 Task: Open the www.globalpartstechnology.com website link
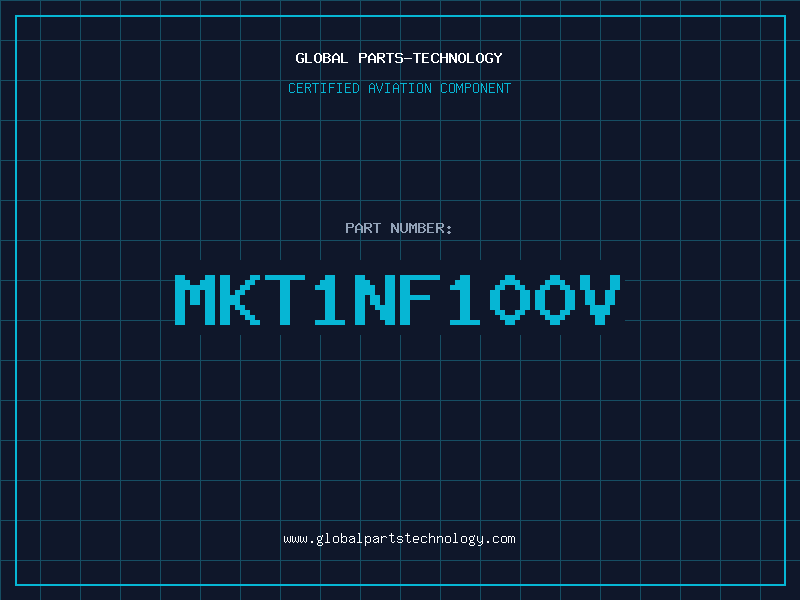pos(399,539)
